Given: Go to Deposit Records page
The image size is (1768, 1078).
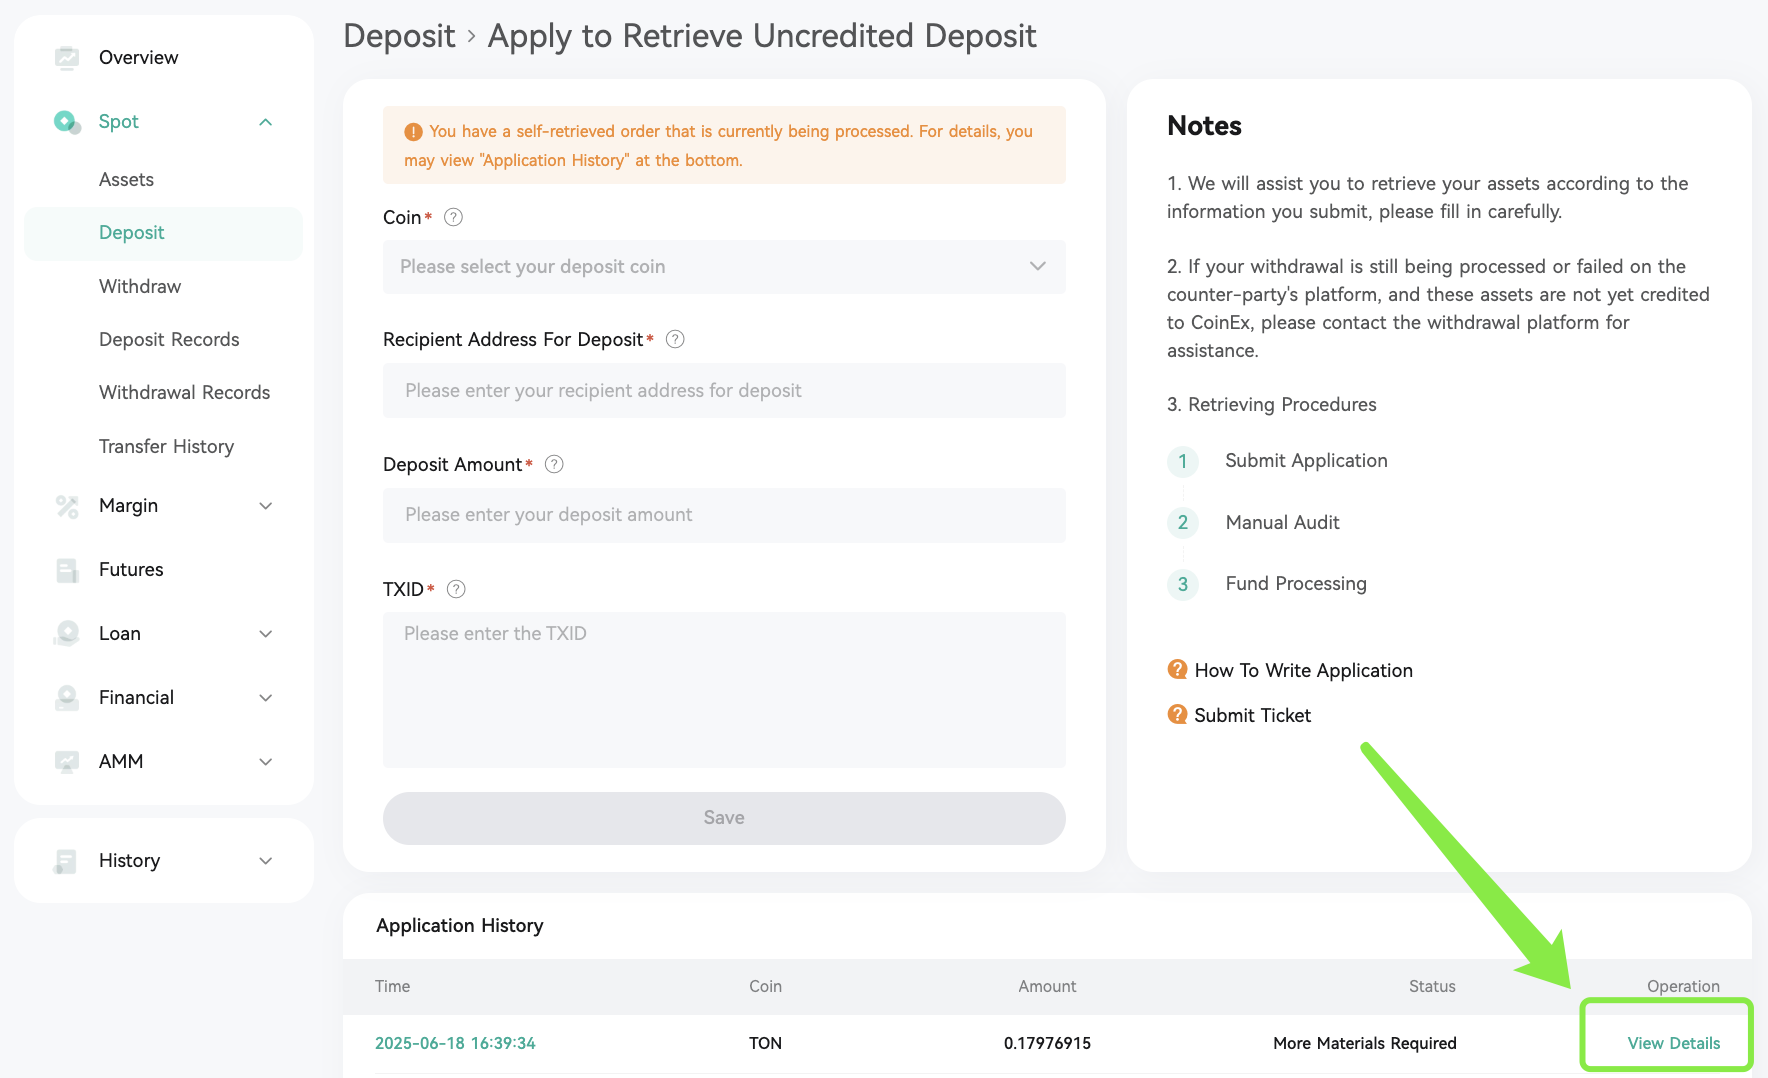Looking at the screenshot, I should (x=169, y=339).
